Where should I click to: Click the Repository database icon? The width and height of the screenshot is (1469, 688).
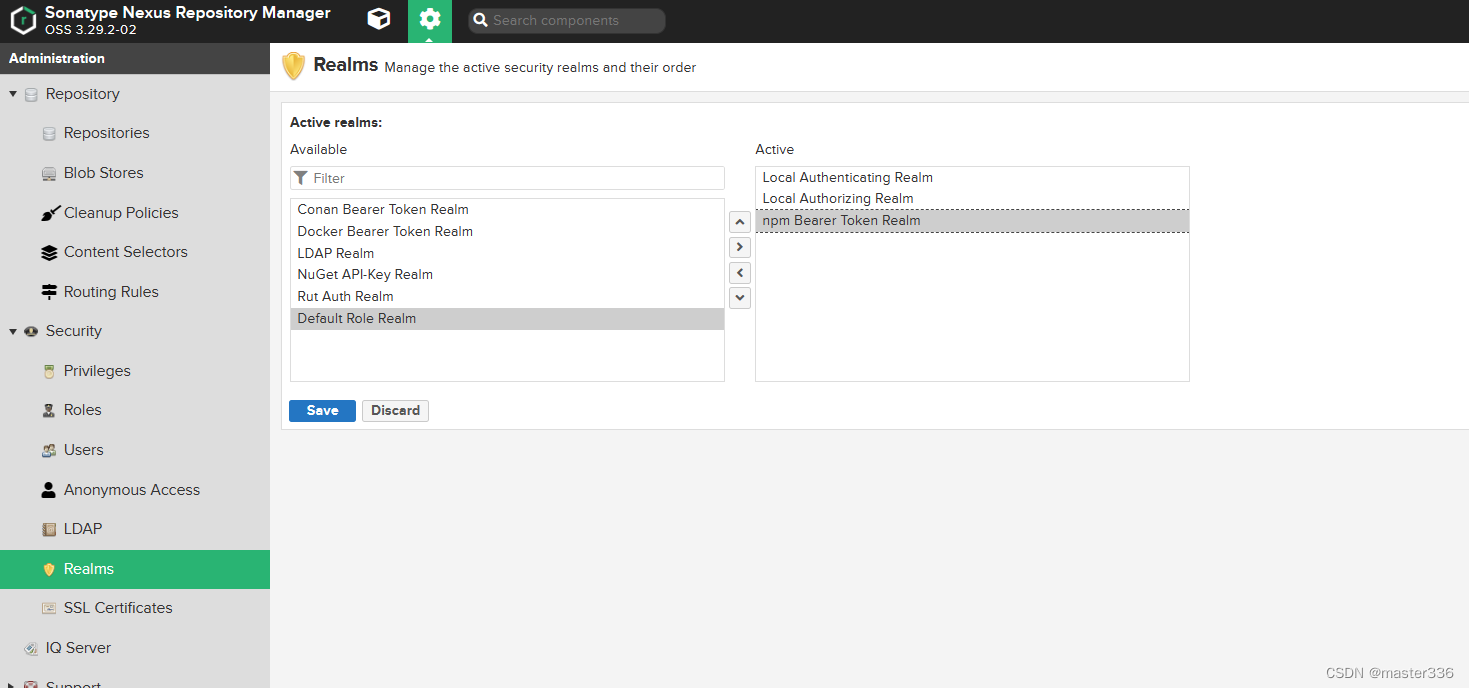tap(31, 94)
